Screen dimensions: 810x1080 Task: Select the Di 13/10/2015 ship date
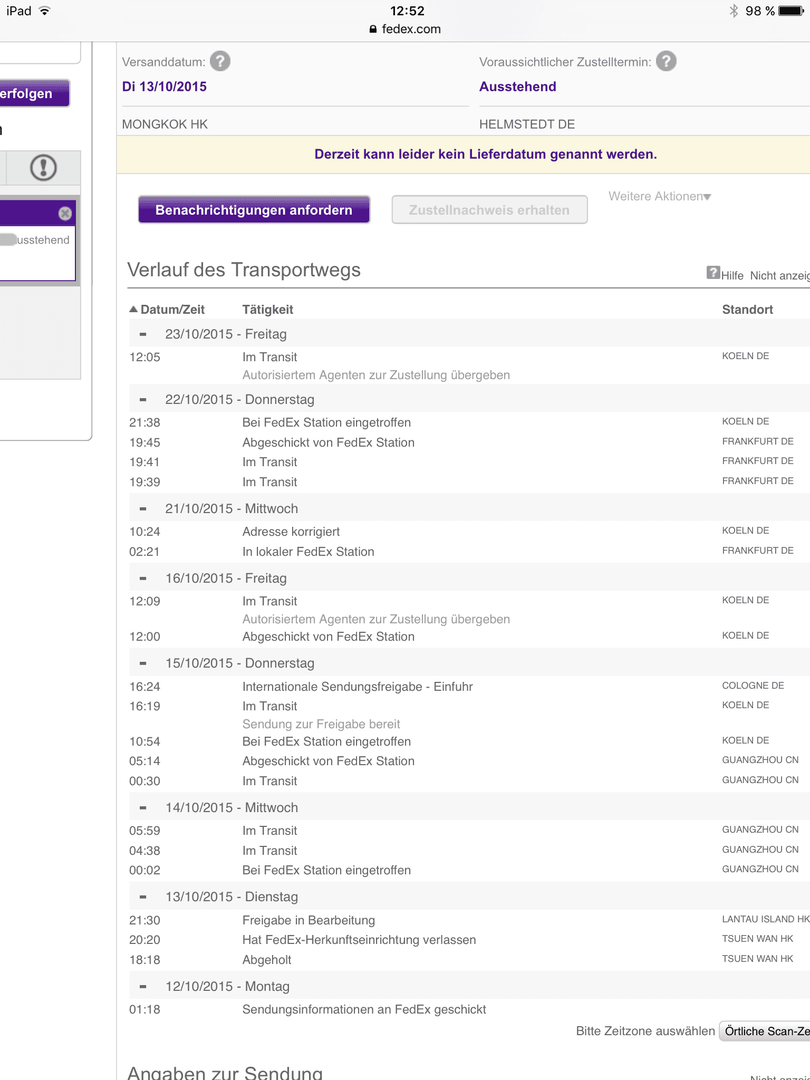point(164,87)
